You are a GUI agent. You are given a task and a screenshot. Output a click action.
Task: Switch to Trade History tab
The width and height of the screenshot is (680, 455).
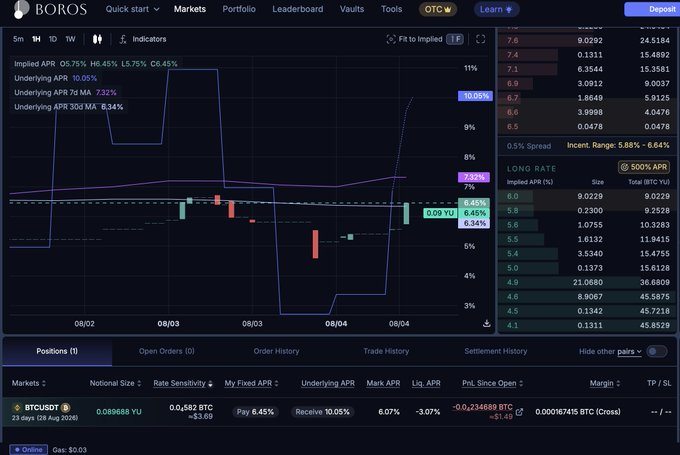386,351
